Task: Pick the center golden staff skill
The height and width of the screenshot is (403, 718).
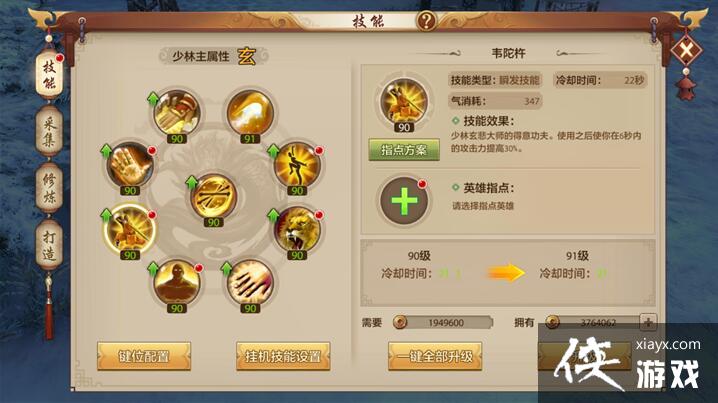Action: pos(213,196)
